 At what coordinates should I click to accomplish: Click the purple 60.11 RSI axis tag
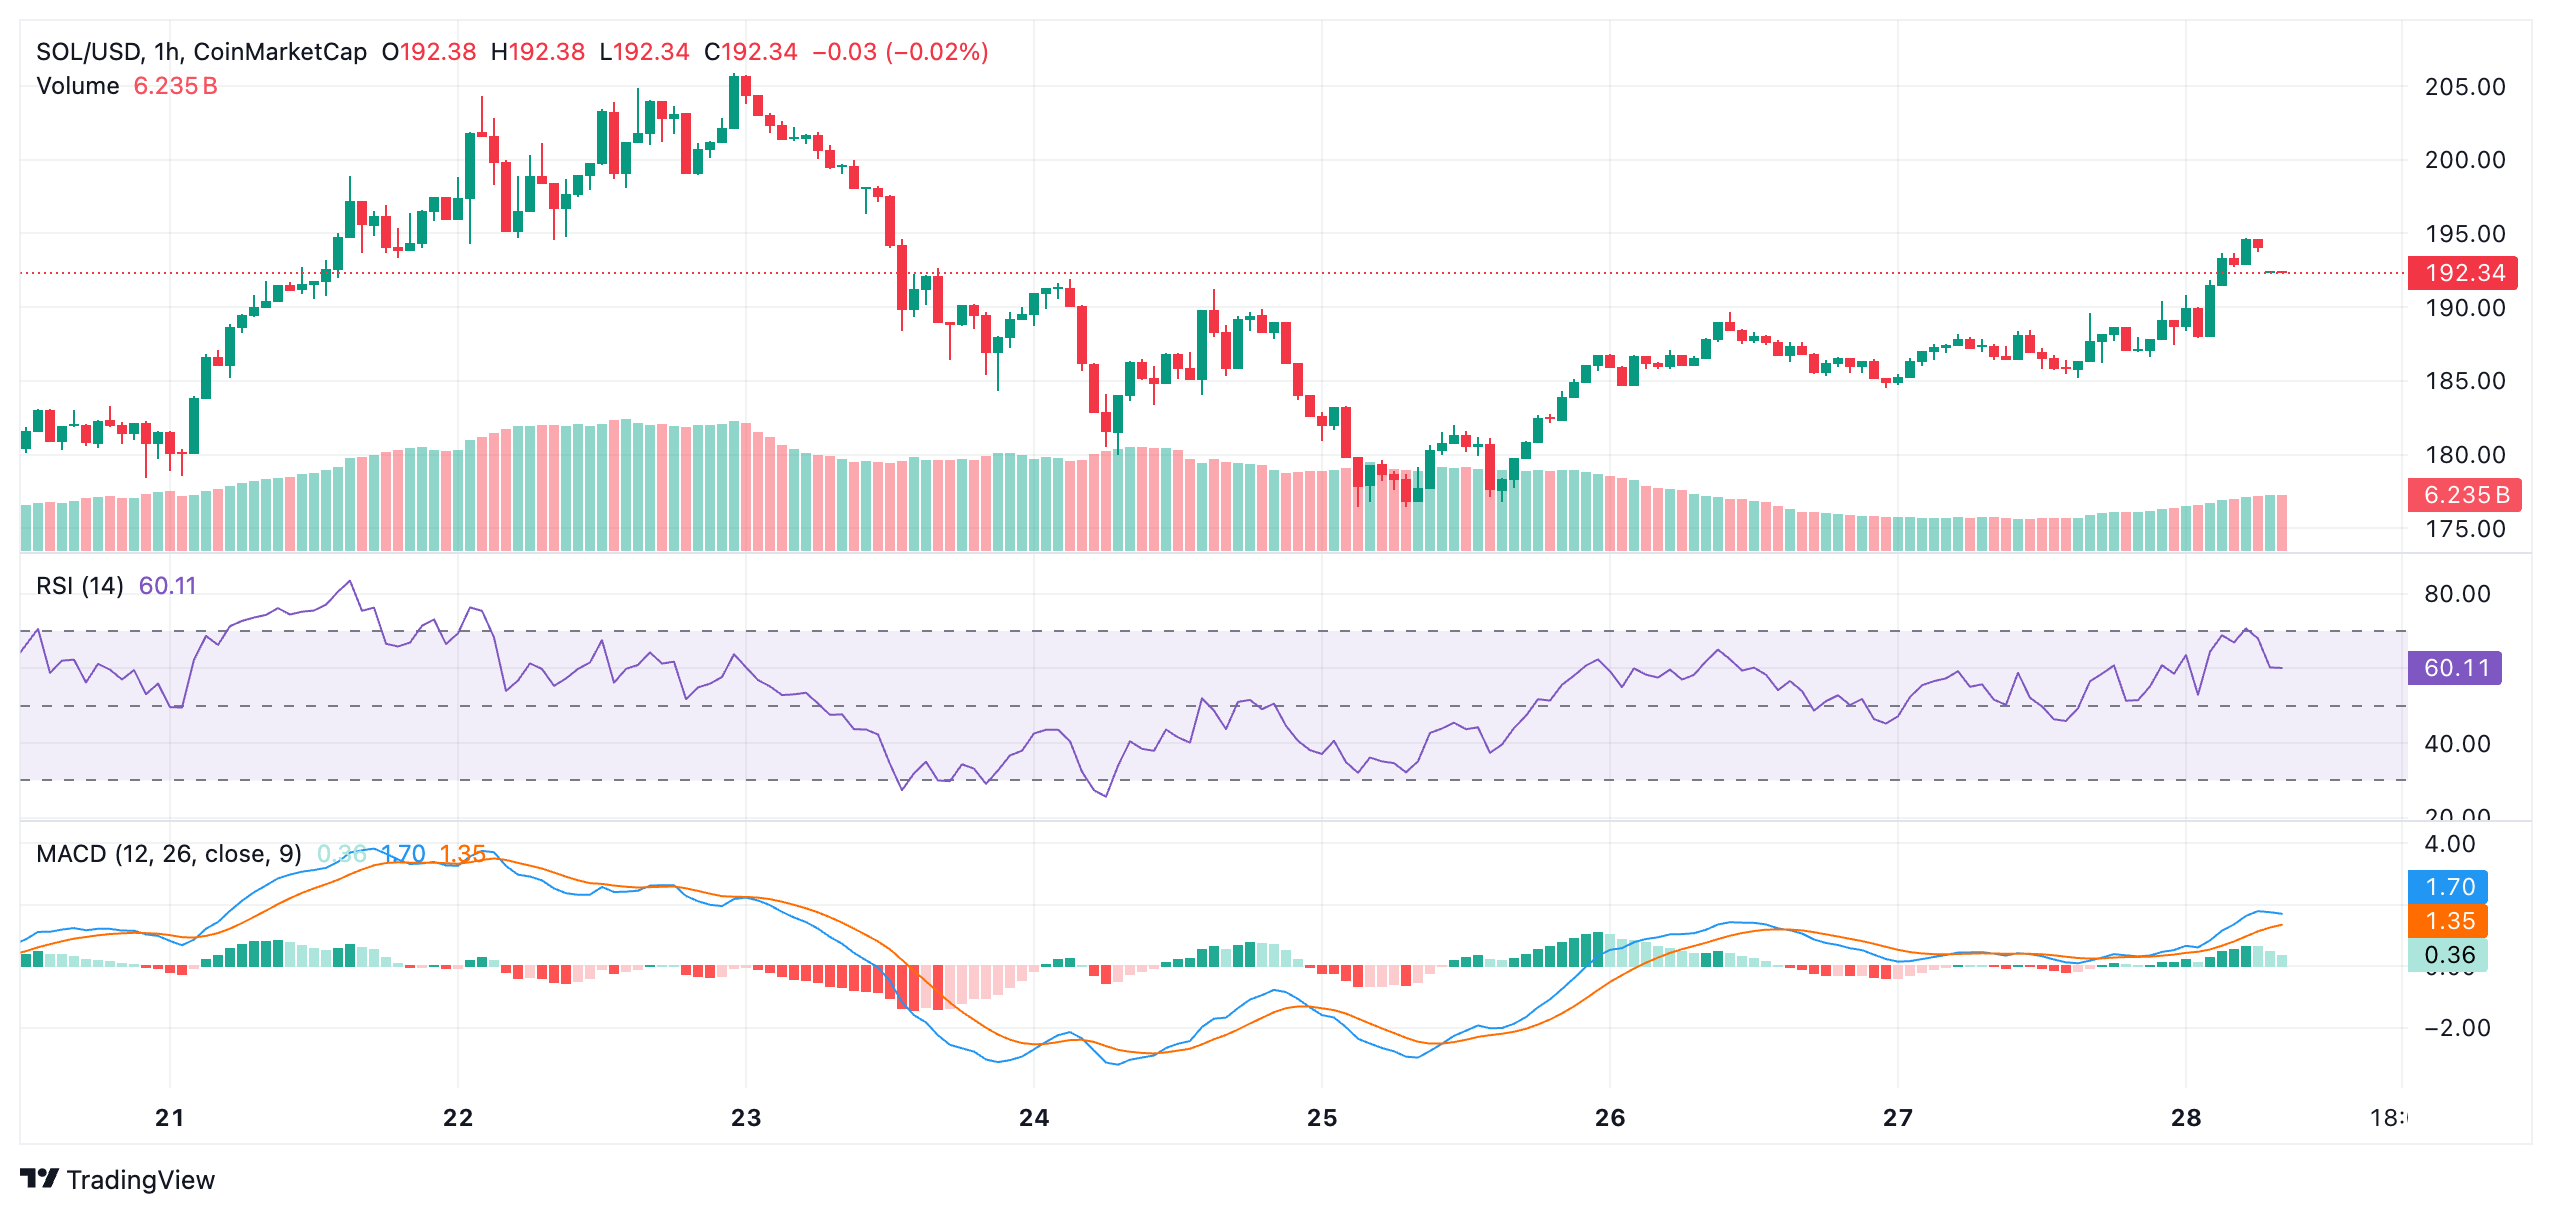[x=2455, y=667]
